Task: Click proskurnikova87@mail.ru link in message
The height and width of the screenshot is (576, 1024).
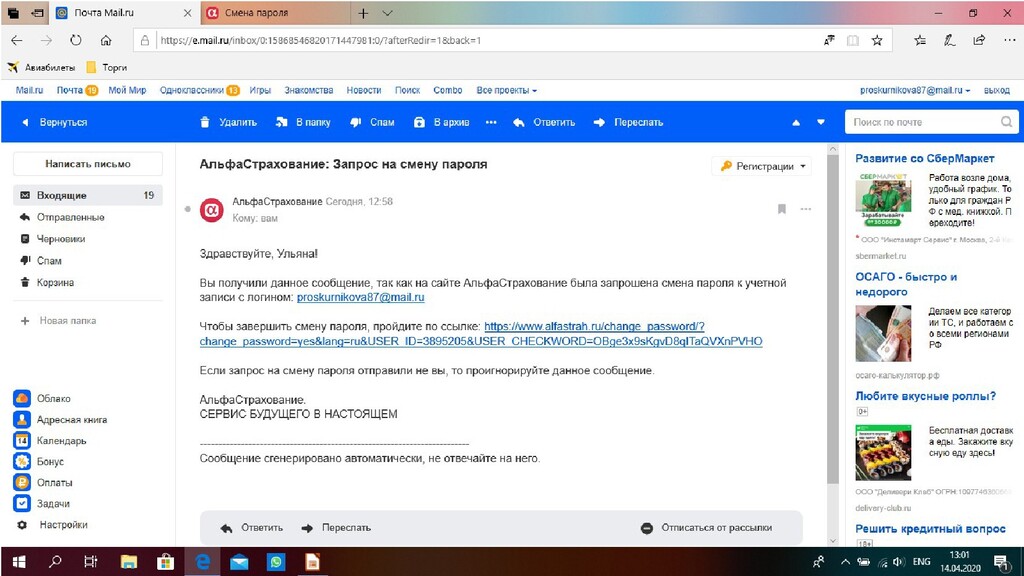Action: (x=360, y=297)
